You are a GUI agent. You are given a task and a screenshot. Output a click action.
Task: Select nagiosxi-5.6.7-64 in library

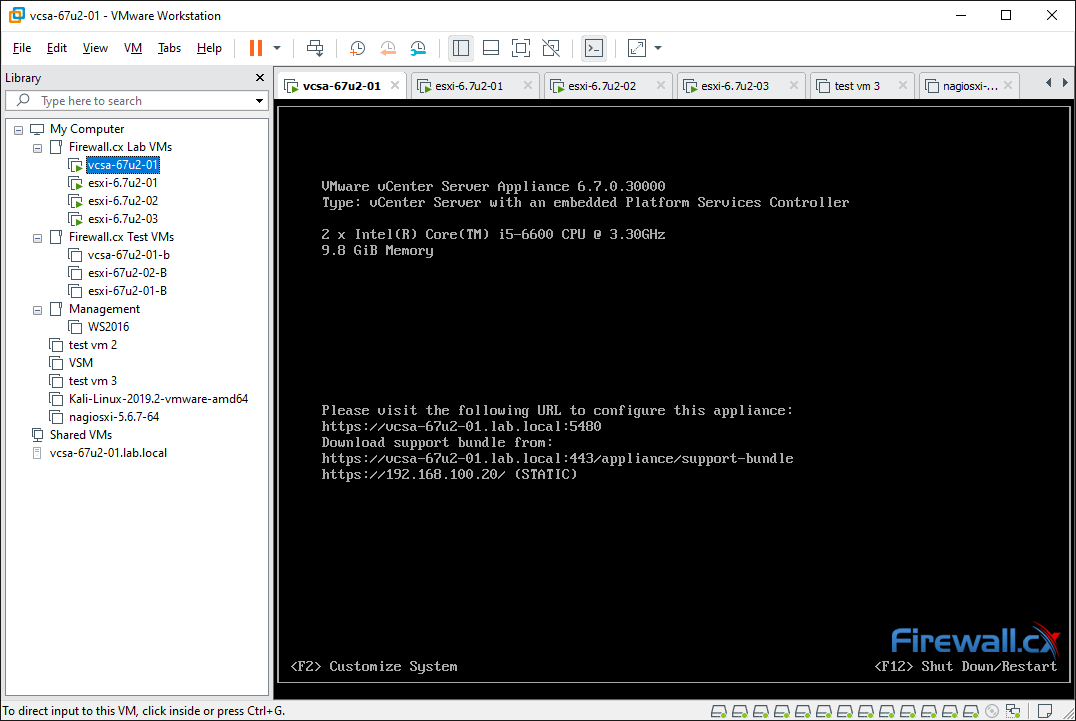click(x=113, y=416)
